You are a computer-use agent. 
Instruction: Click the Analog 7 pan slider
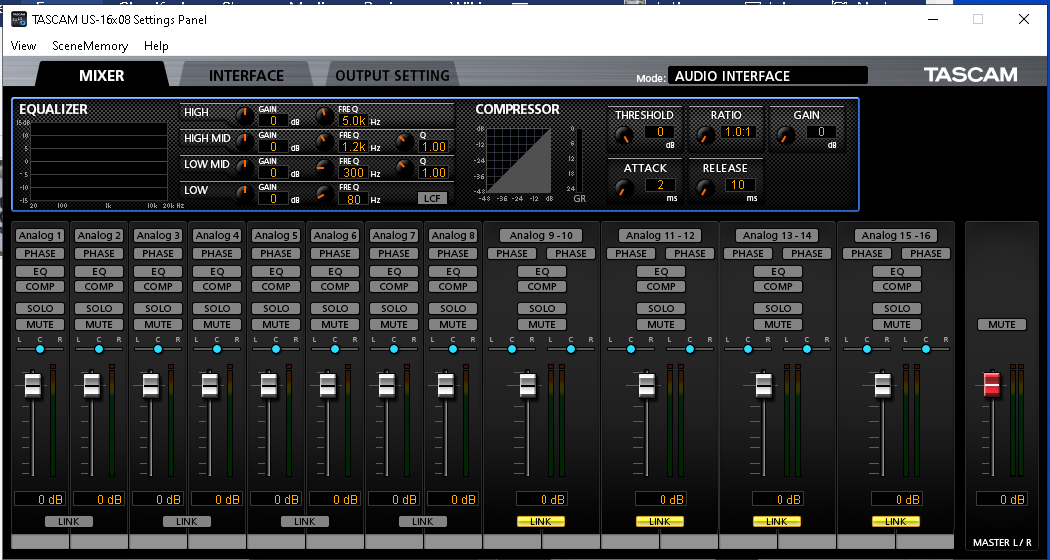tap(394, 349)
